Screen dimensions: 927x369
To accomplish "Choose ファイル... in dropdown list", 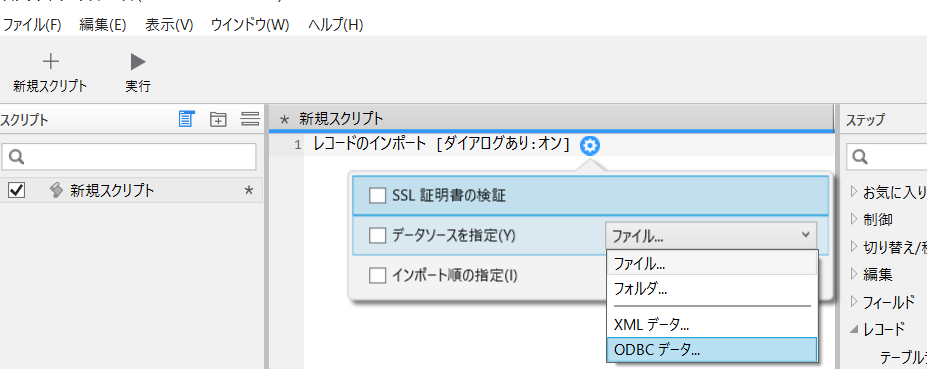I will [712, 263].
